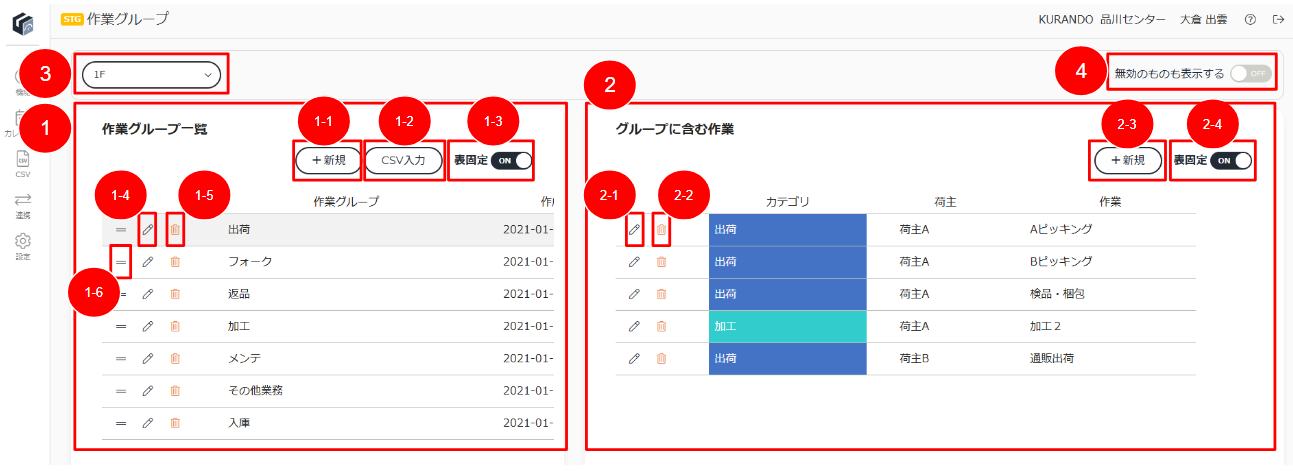Delete the 入庫 work group
Viewport: 1293px width, 471px height.
(175, 423)
